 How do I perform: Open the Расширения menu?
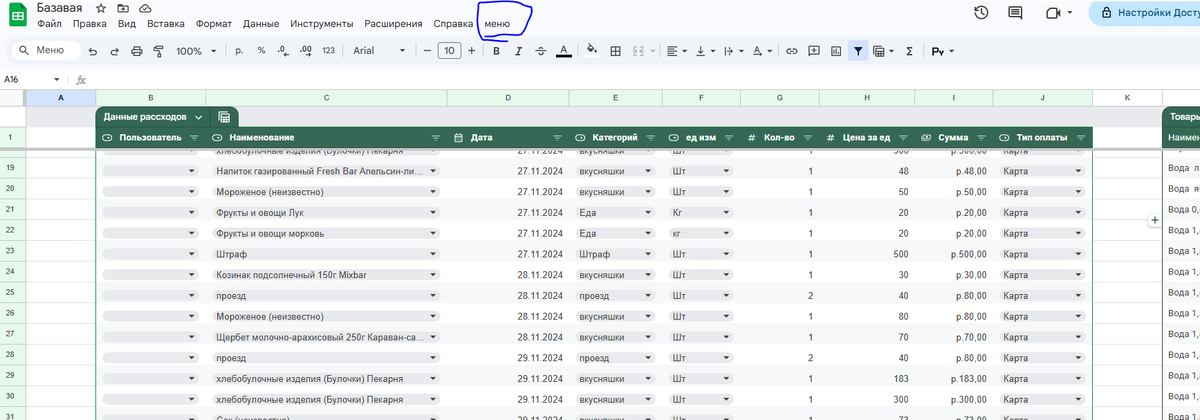(x=394, y=23)
